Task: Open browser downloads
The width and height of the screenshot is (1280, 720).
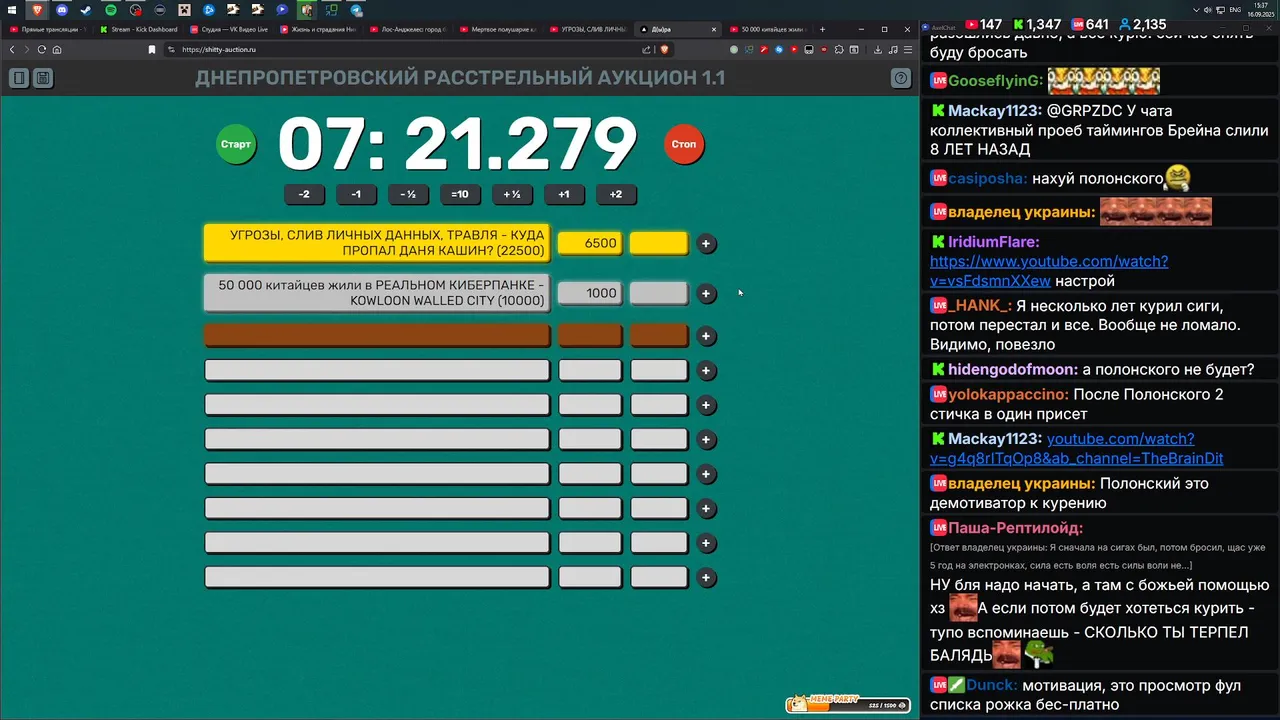Action: click(878, 49)
